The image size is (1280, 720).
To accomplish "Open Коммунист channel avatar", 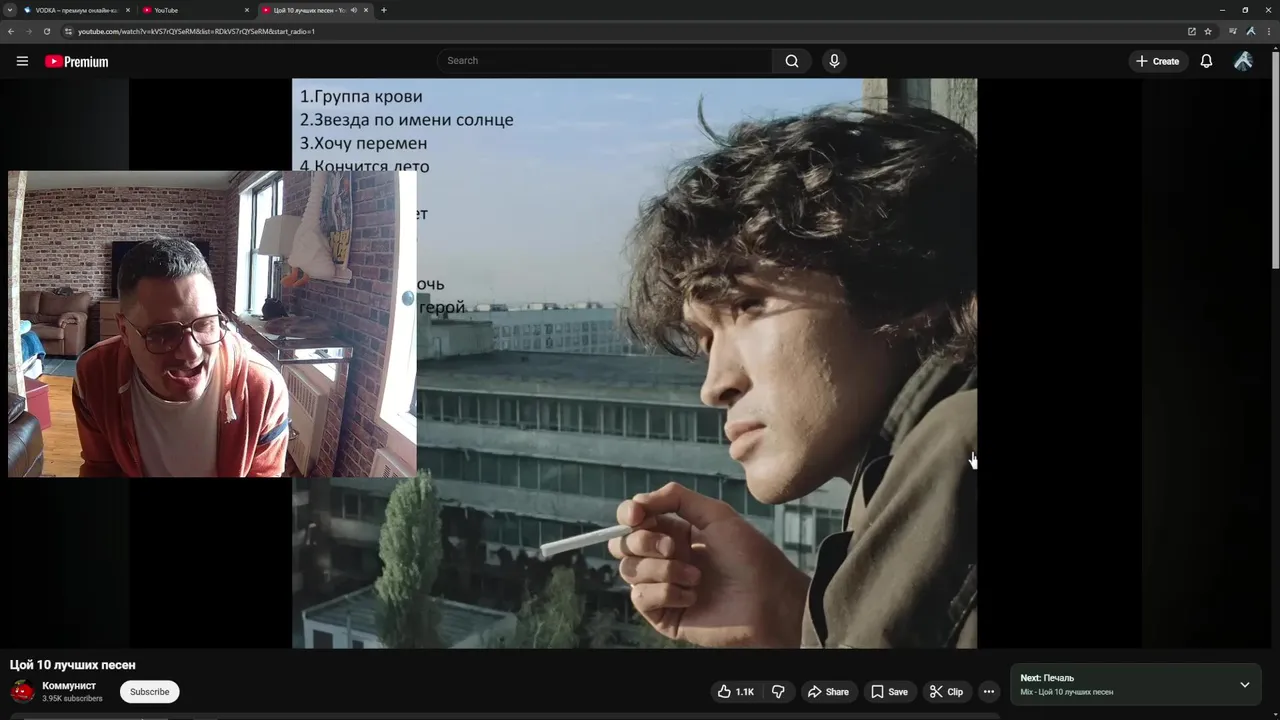I will (22, 691).
